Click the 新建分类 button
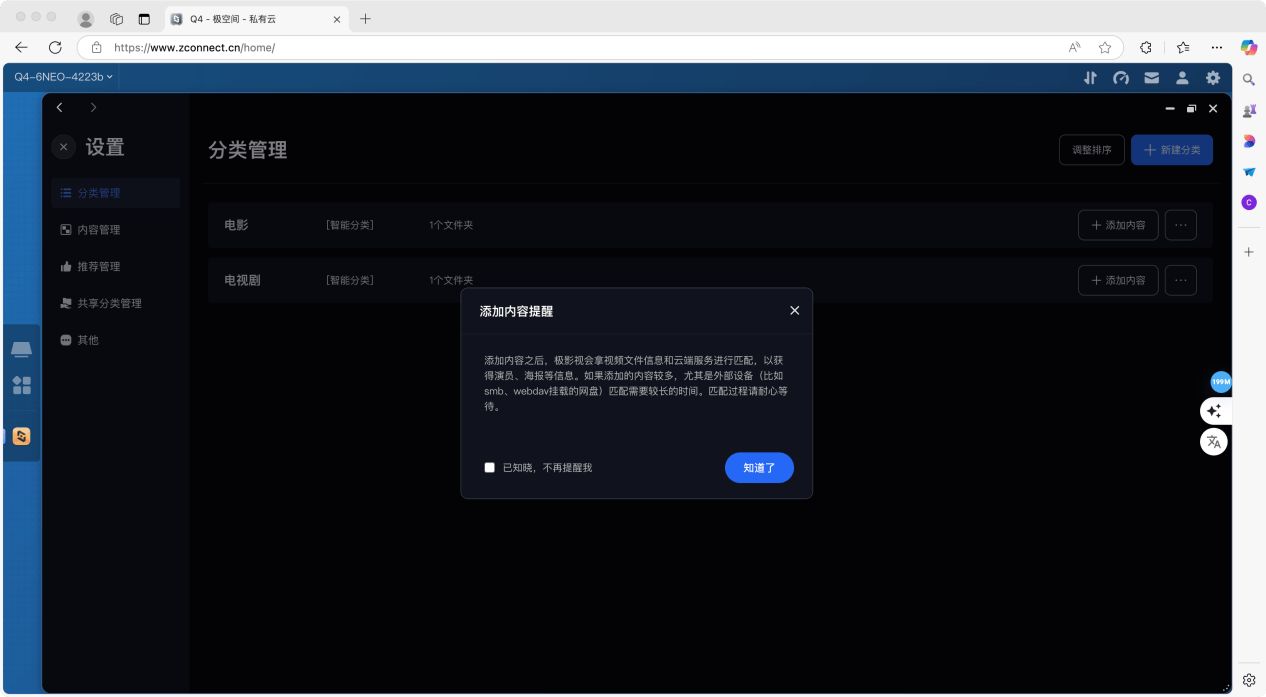This screenshot has width=1266, height=697. coord(1172,150)
